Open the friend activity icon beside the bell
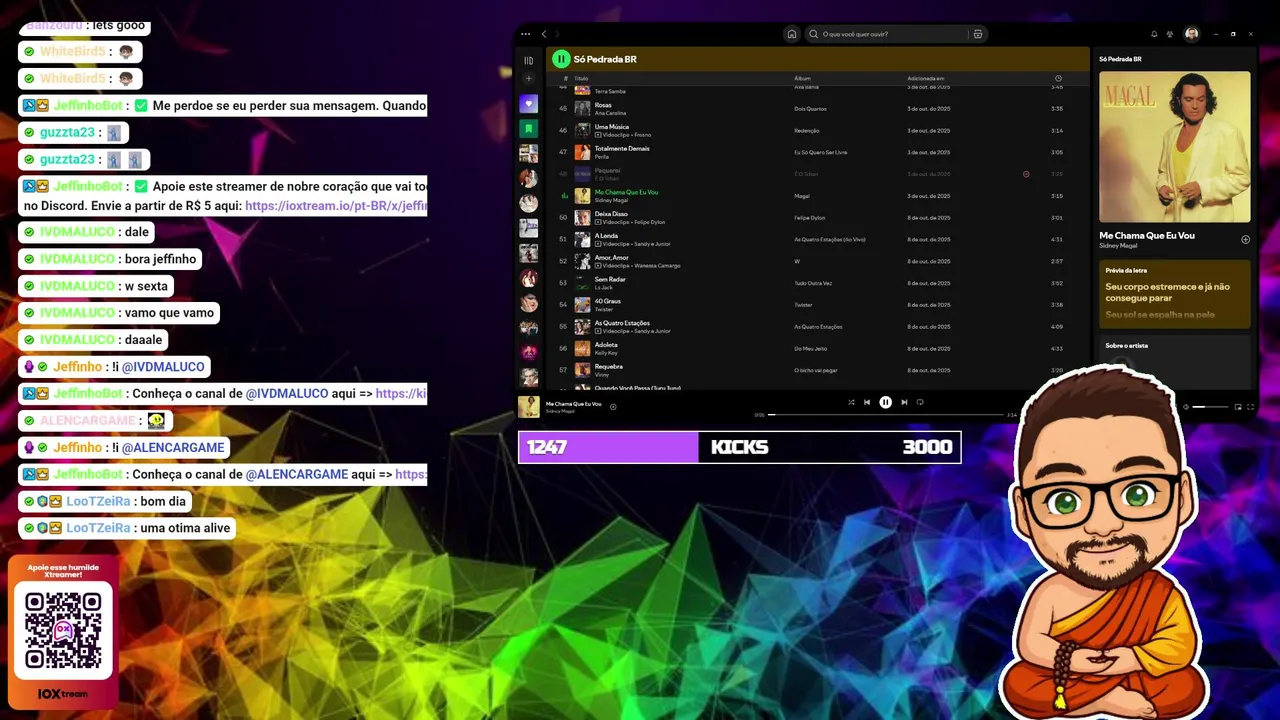The width and height of the screenshot is (1280, 720). [1170, 34]
